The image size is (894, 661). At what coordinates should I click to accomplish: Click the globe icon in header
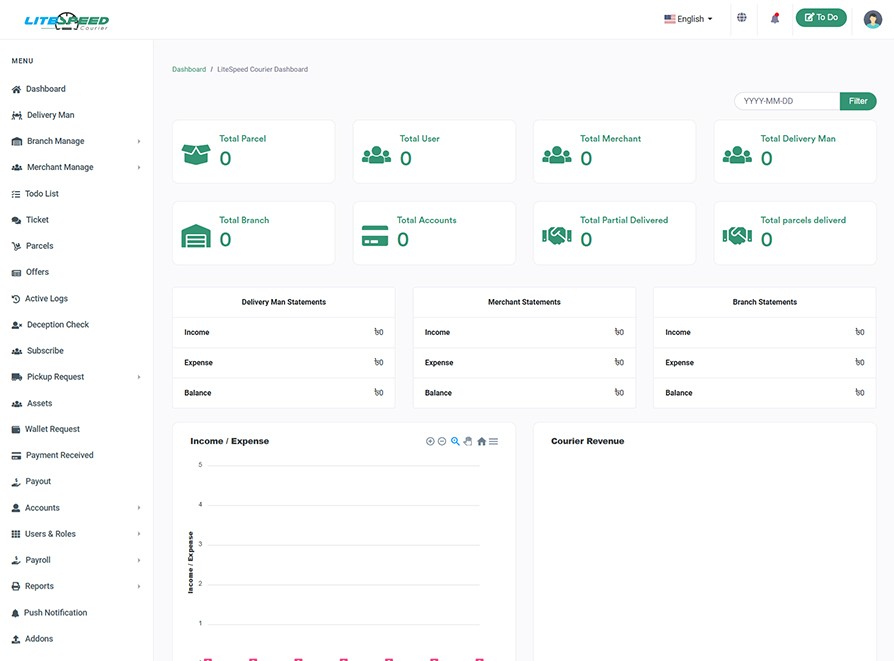click(x=741, y=18)
